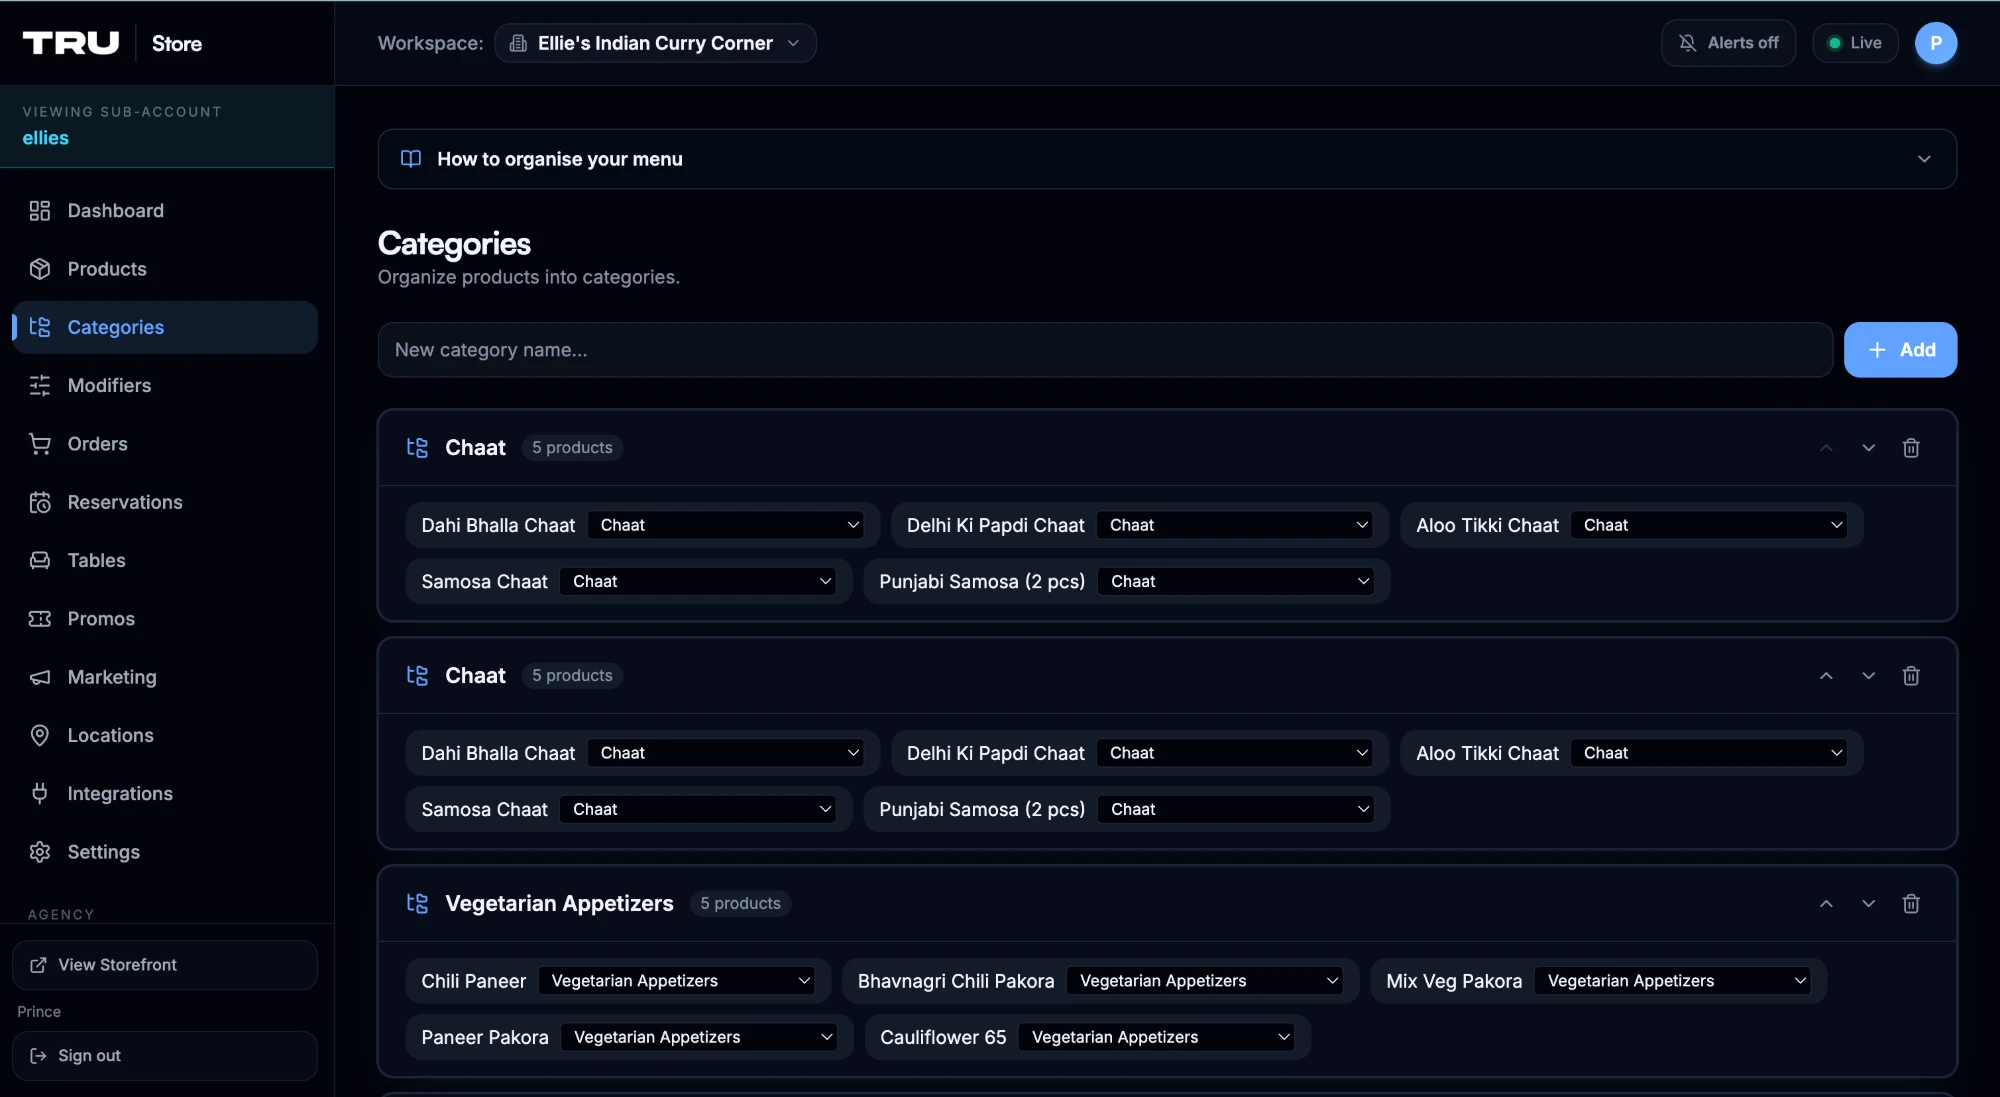2000x1097 pixels.
Task: Click the Categories heading text
Action: (454, 244)
